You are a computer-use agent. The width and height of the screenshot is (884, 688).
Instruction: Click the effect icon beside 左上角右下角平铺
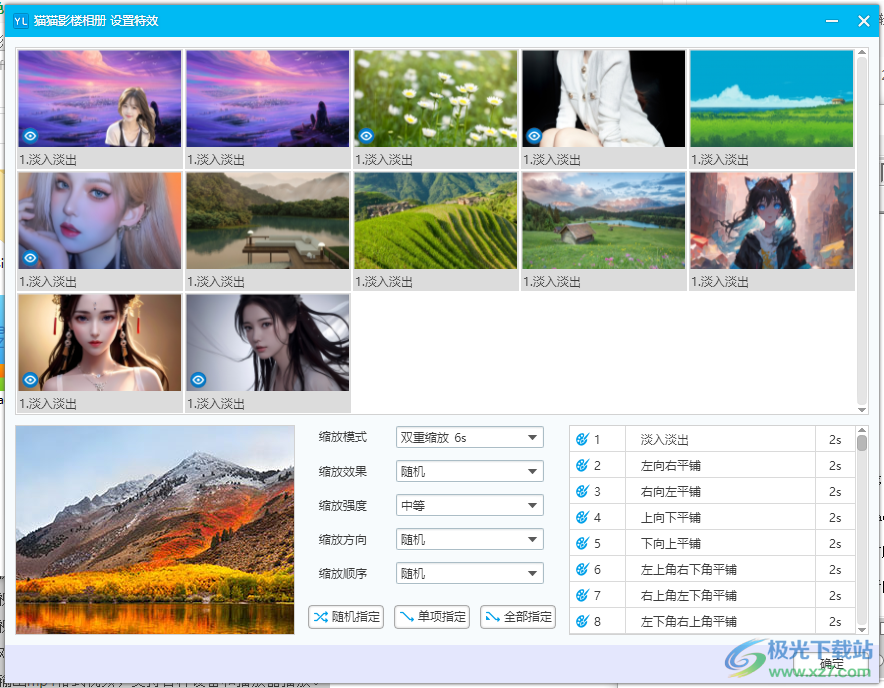582,569
